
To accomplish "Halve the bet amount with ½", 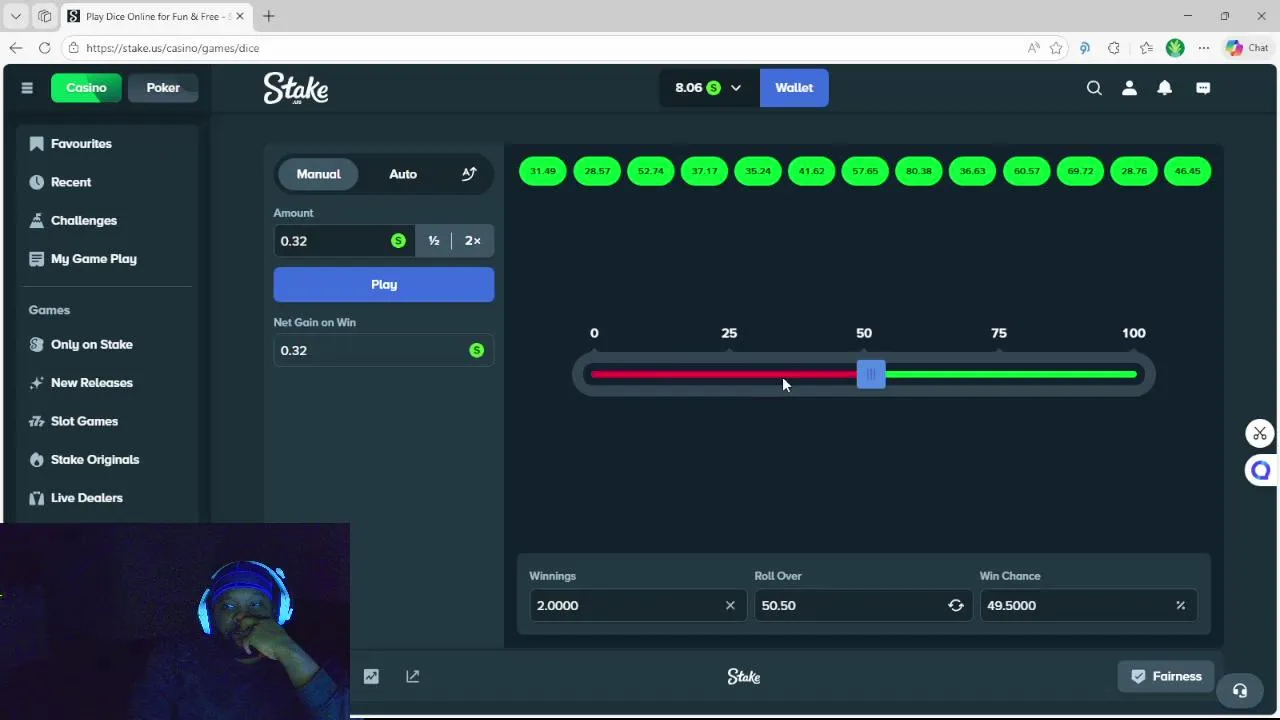I will pos(434,241).
